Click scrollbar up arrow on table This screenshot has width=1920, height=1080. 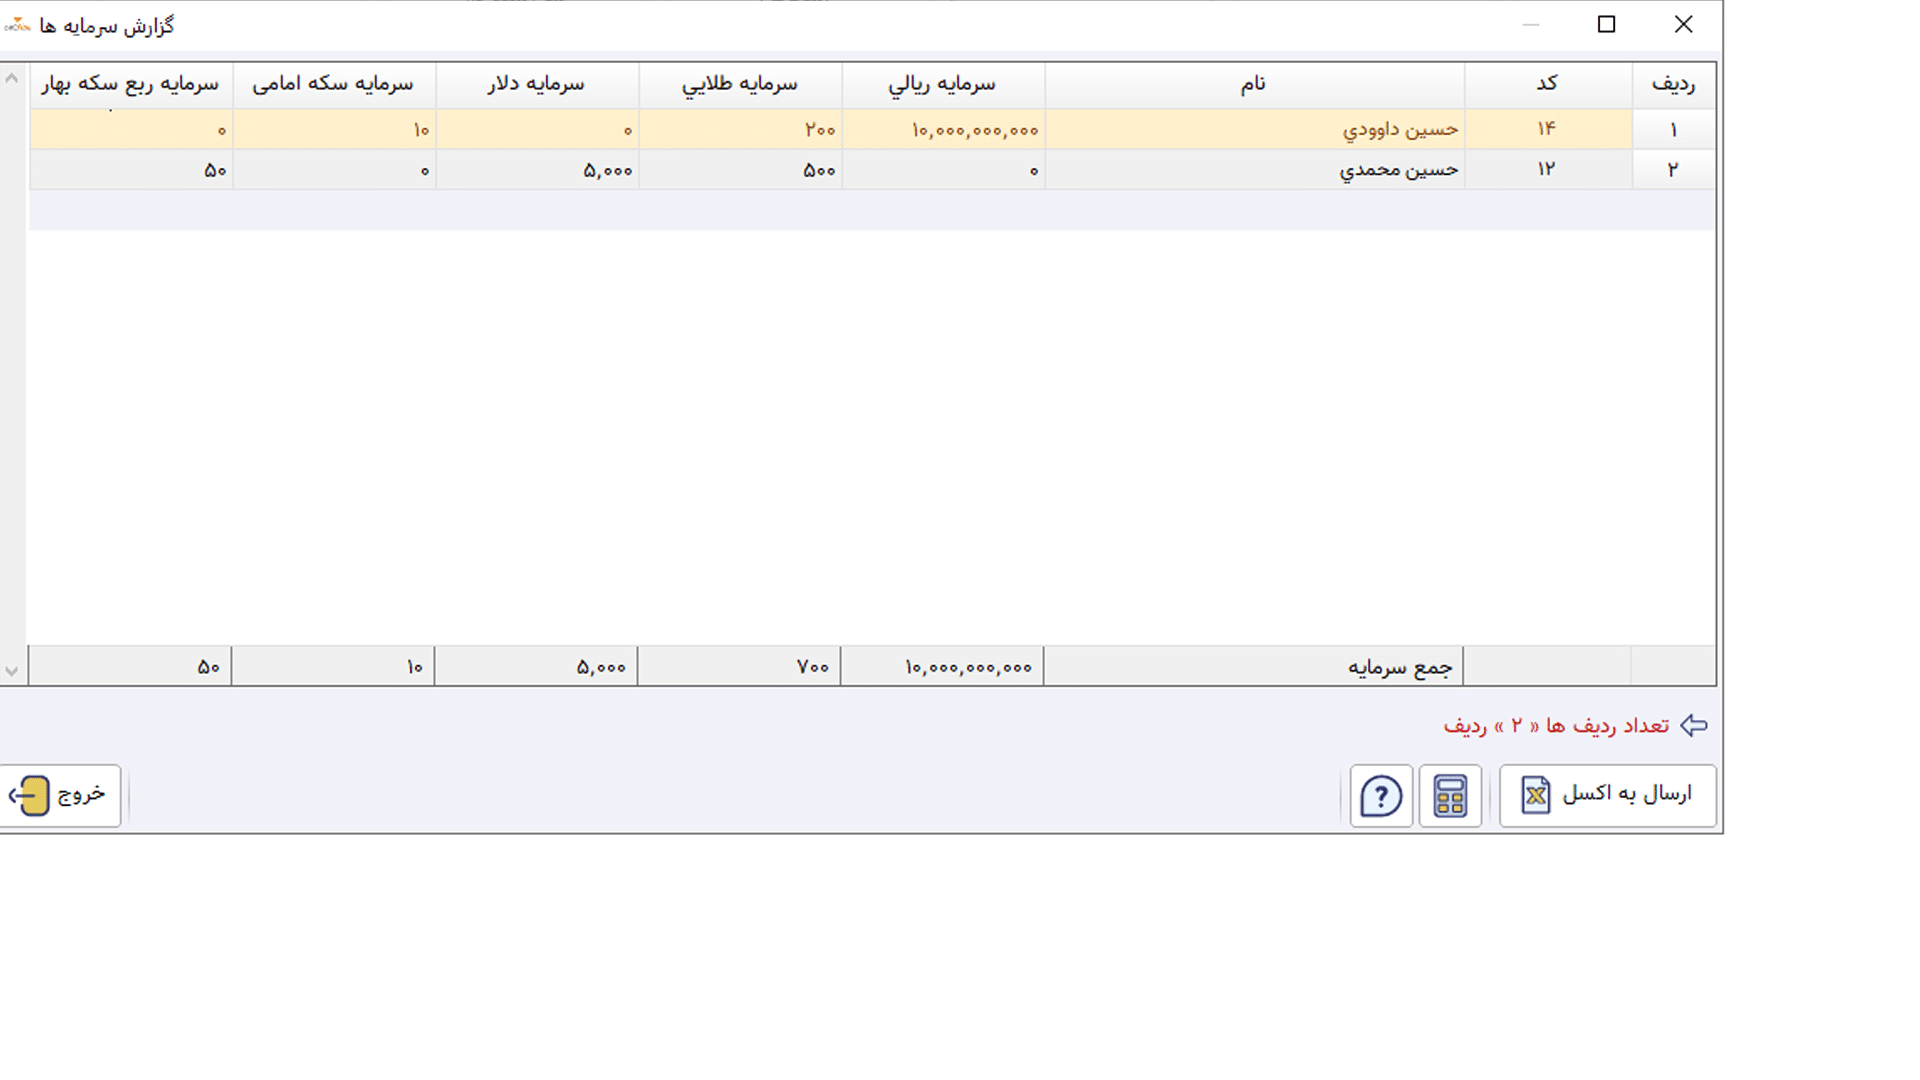click(12, 78)
